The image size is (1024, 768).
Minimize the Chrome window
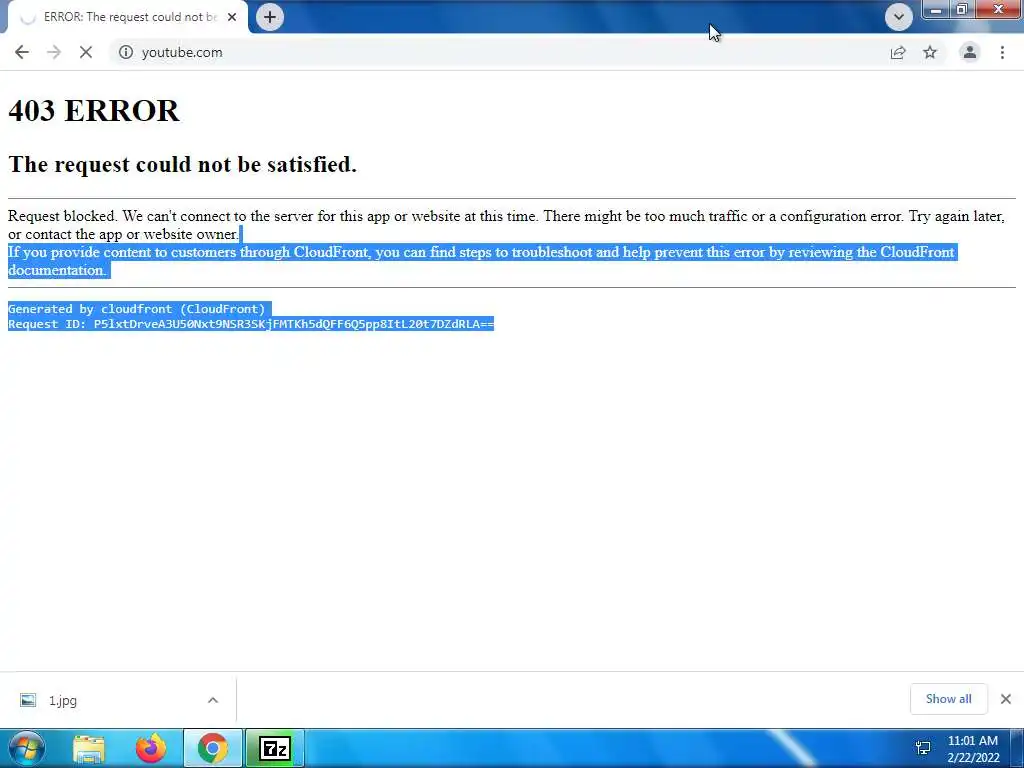tap(936, 10)
